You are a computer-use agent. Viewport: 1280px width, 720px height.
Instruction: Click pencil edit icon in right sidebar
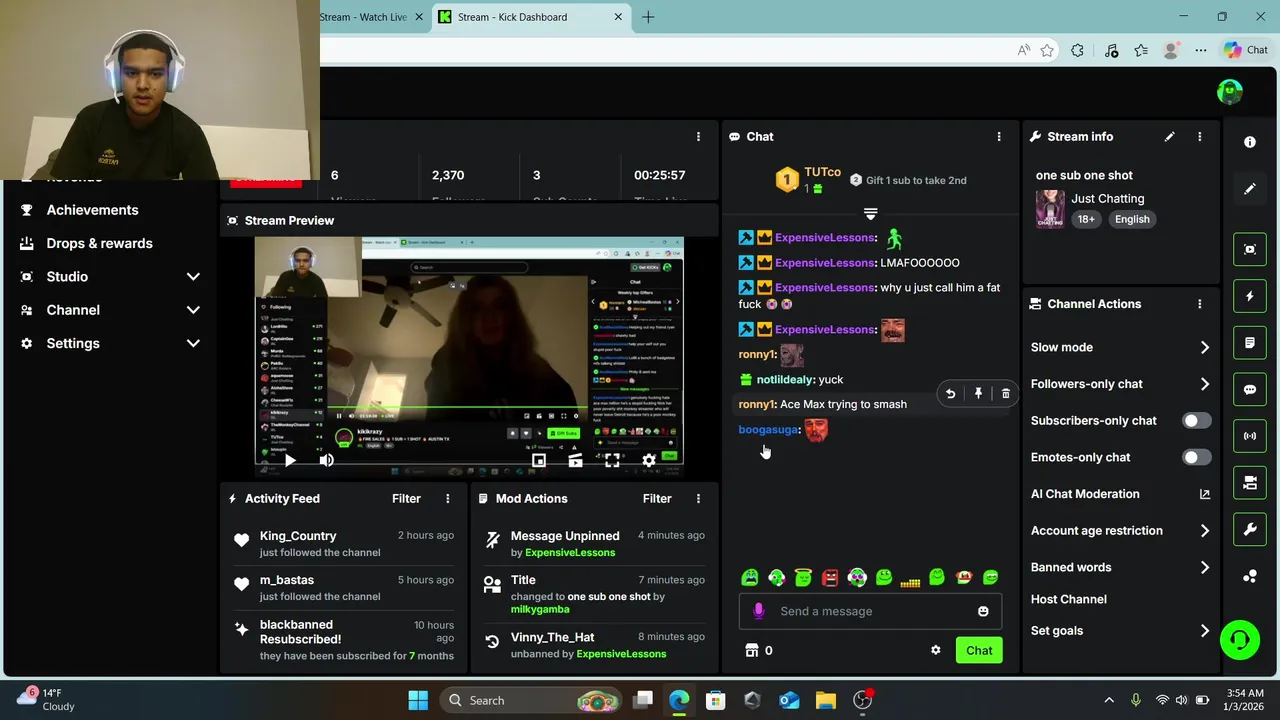pyautogui.click(x=1250, y=189)
